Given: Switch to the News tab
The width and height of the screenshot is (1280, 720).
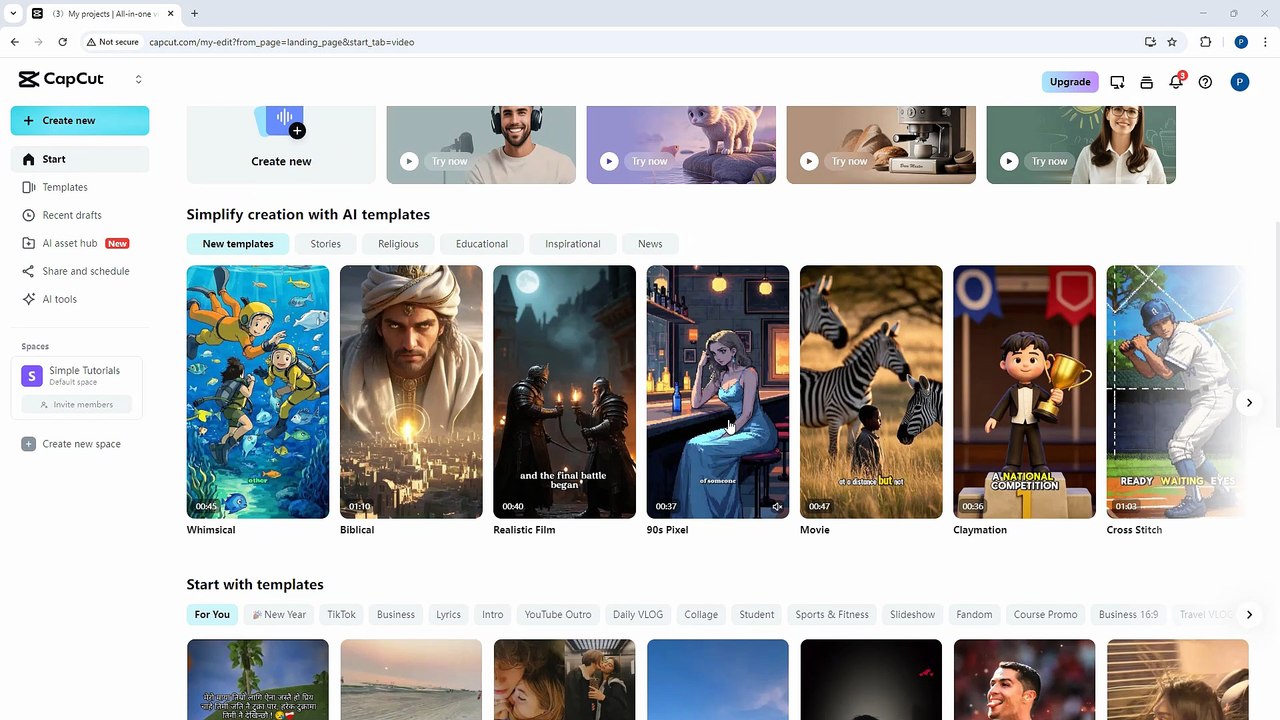Looking at the screenshot, I should tap(650, 244).
